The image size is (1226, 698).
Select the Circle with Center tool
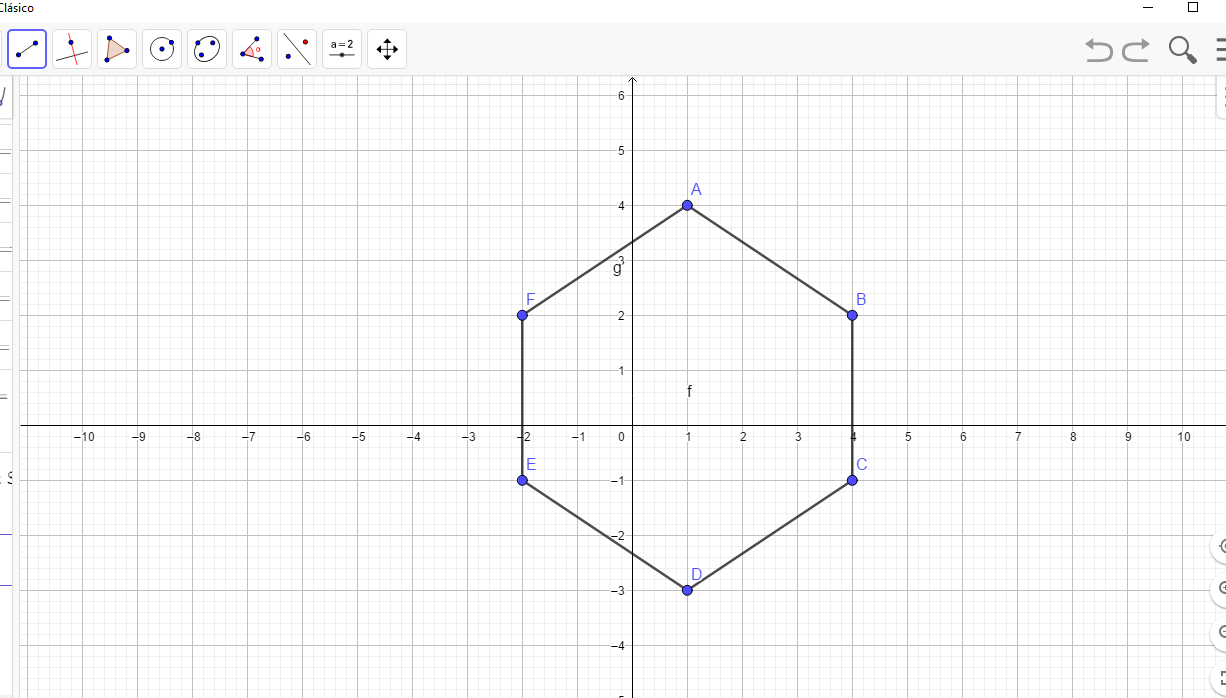pyautogui.click(x=161, y=48)
